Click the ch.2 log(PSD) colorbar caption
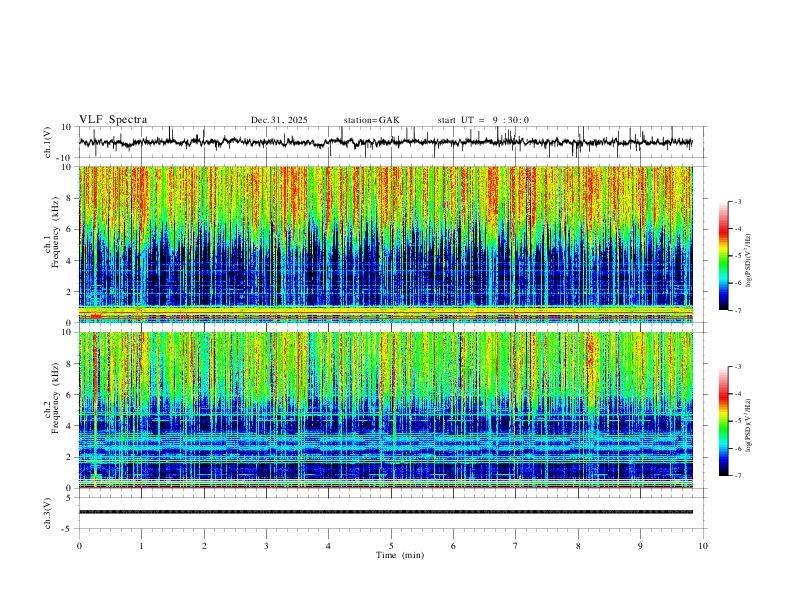 [748, 425]
